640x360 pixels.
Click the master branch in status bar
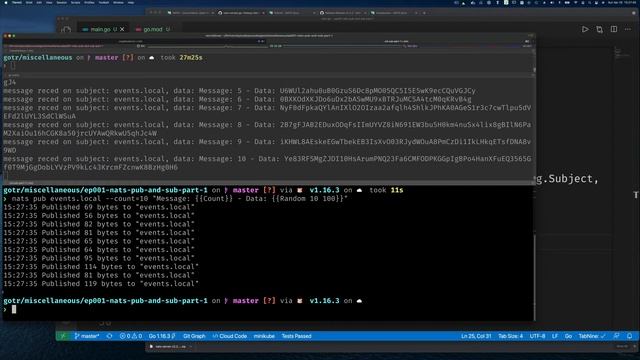click(87, 336)
